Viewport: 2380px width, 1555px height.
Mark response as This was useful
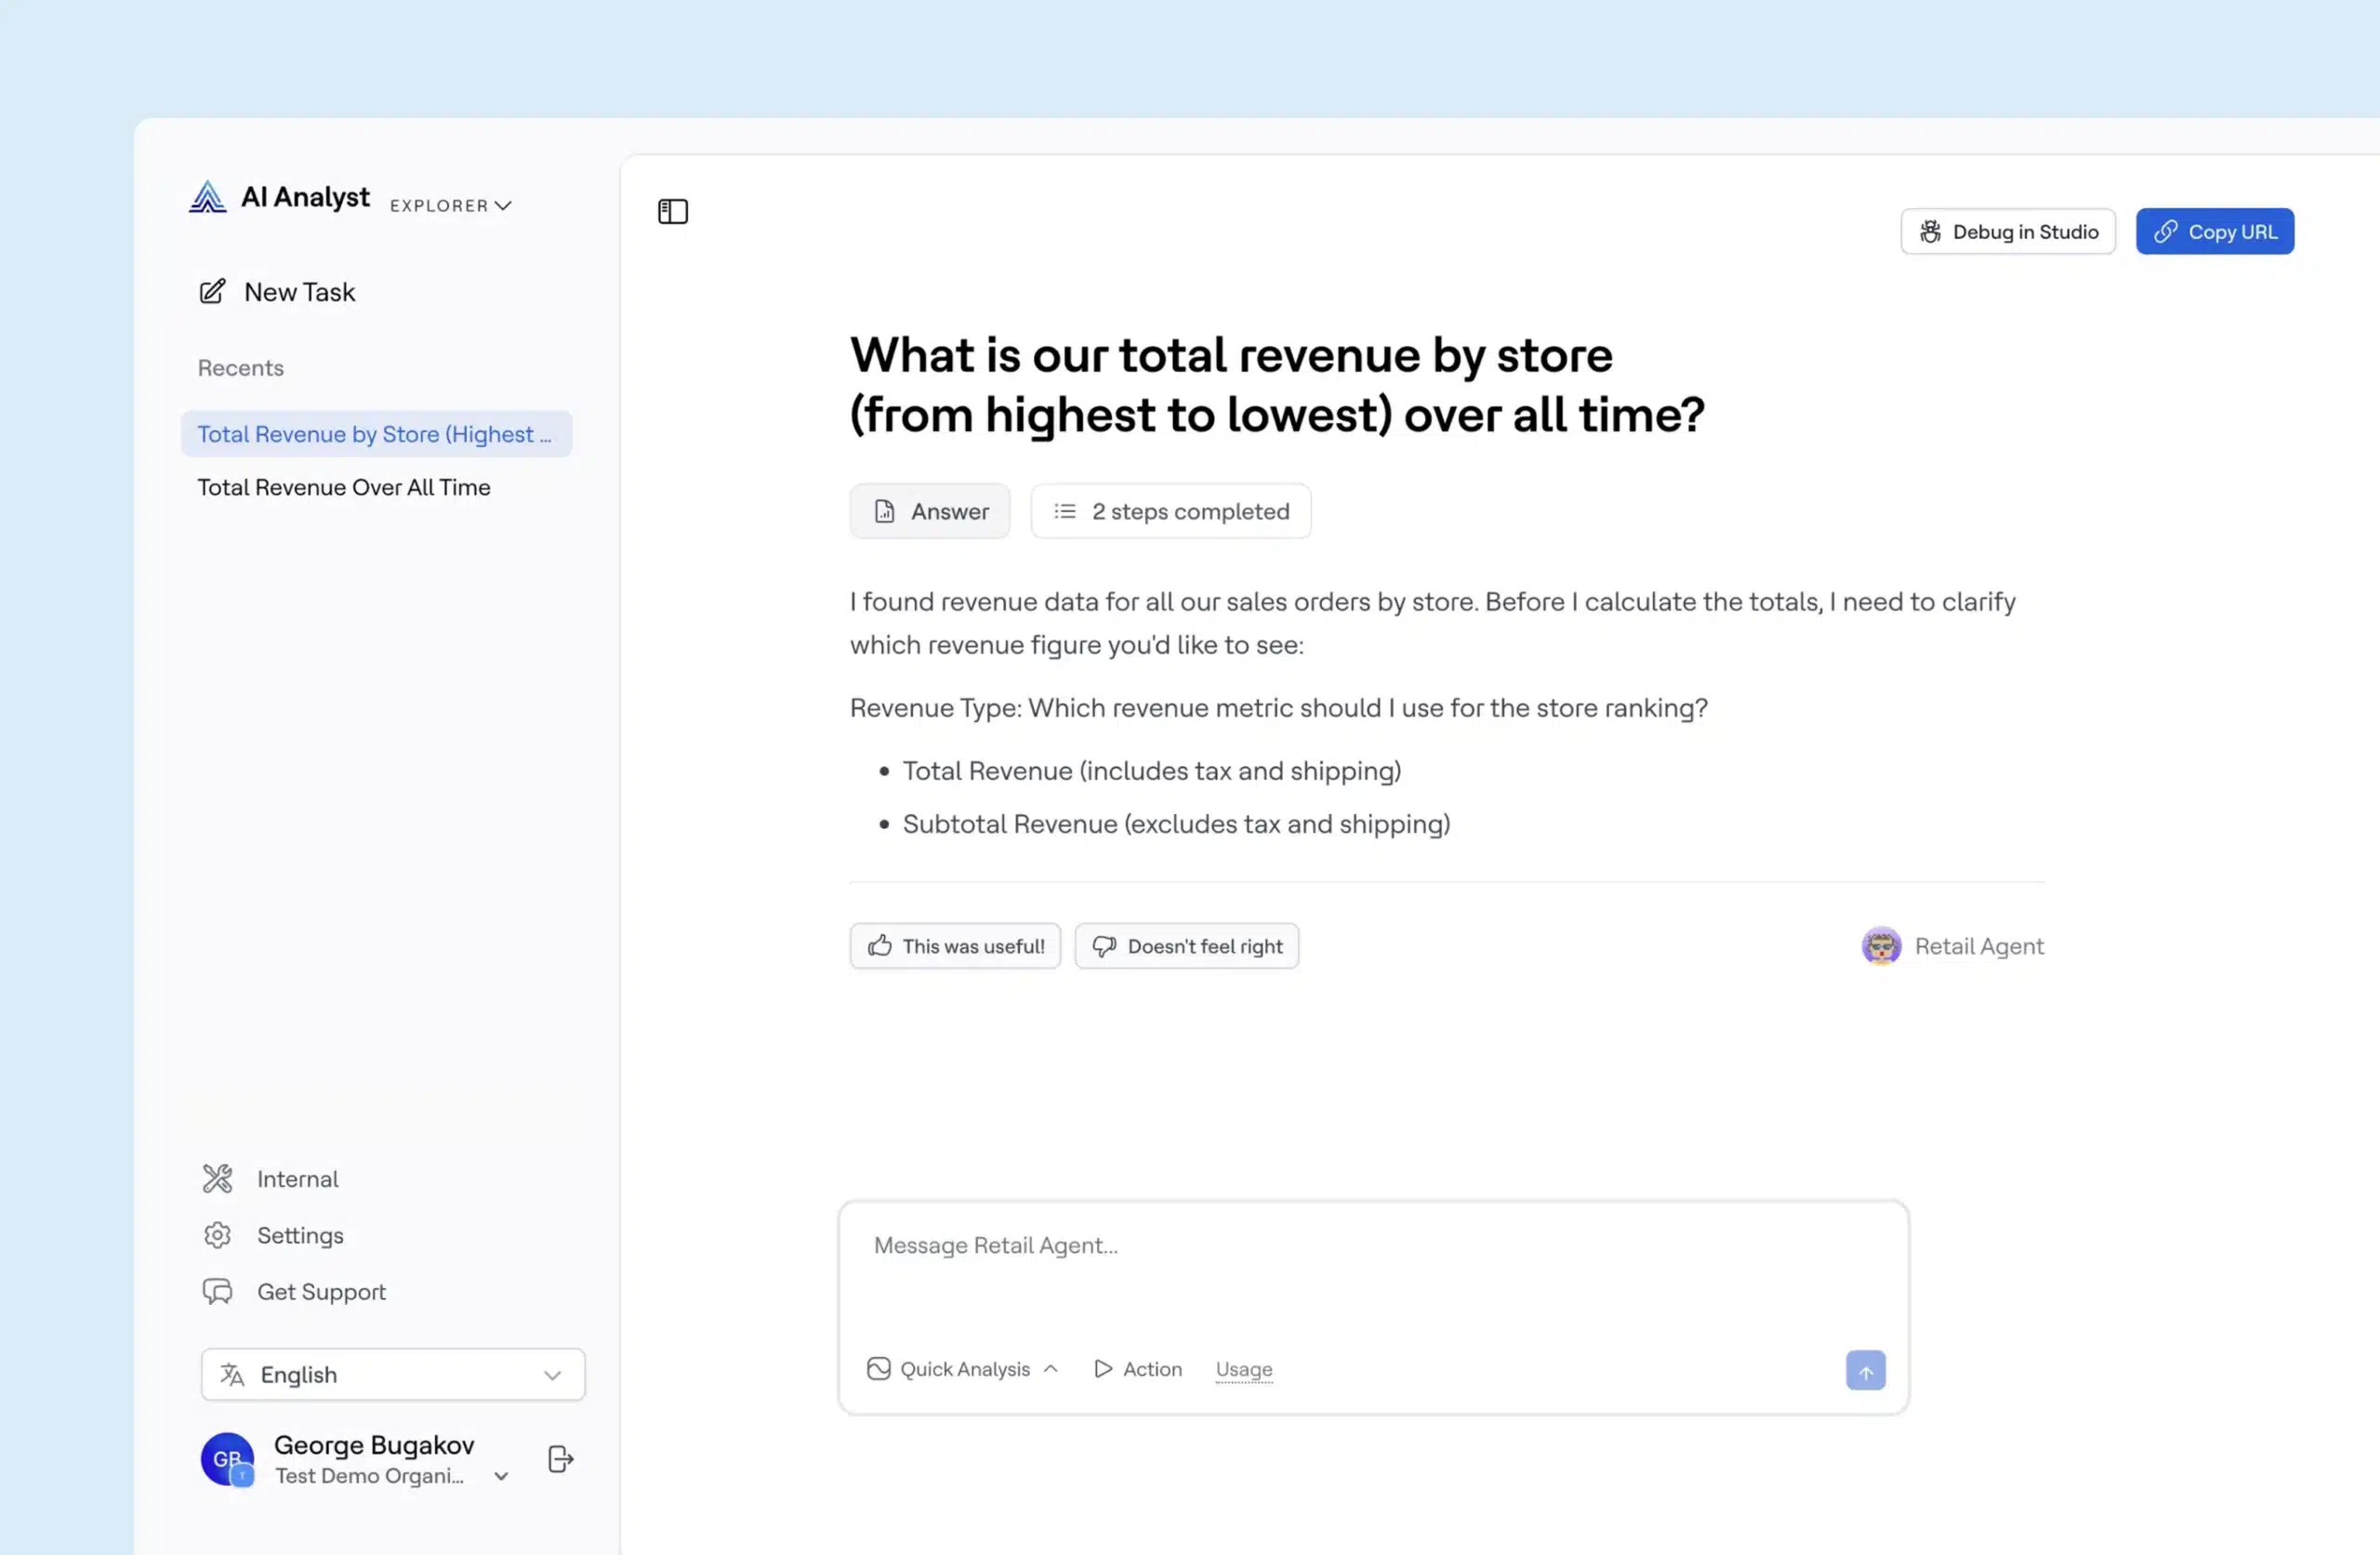[954, 946]
